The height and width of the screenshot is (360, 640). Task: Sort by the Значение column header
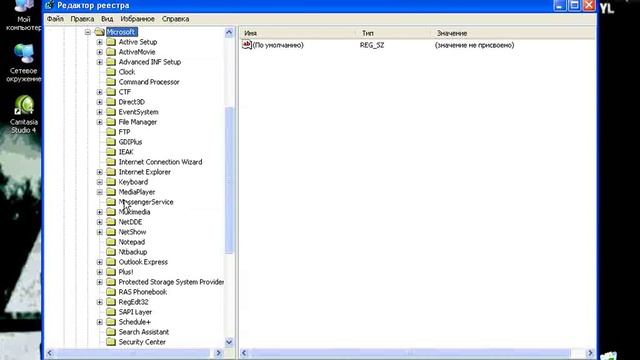point(513,33)
